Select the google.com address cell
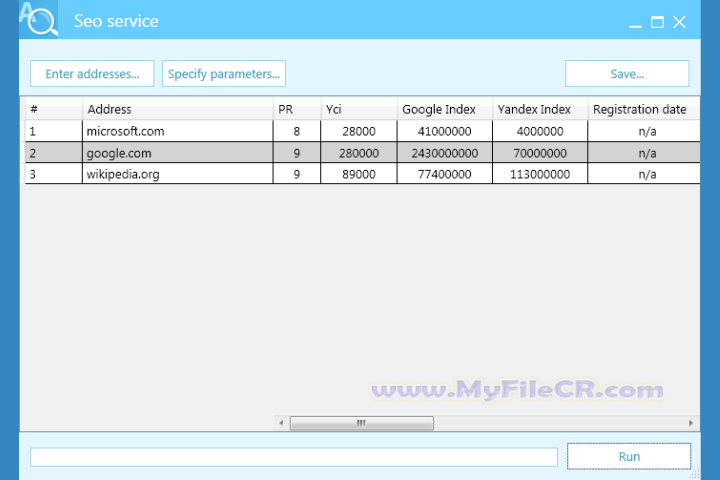The width and height of the screenshot is (720, 480). click(178, 152)
